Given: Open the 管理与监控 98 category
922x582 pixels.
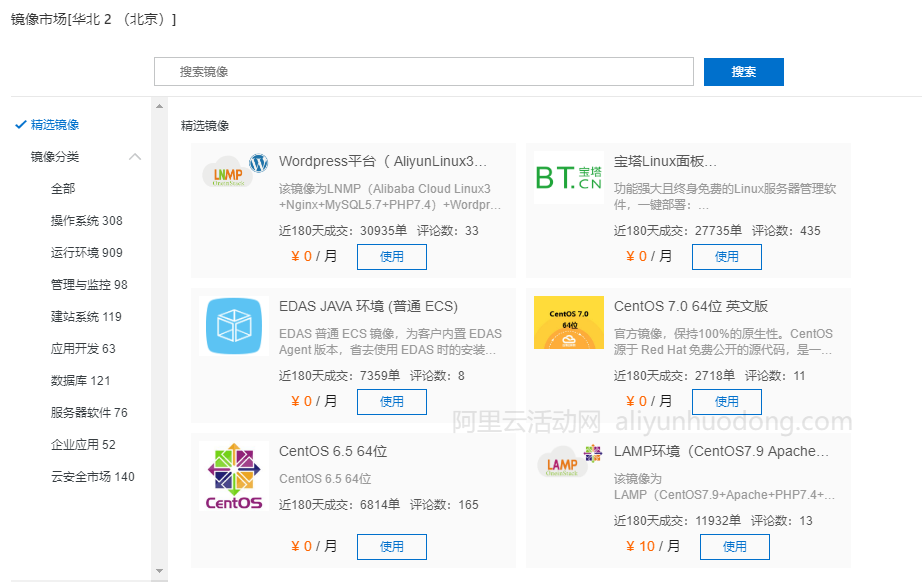Looking at the screenshot, I should [x=89, y=285].
